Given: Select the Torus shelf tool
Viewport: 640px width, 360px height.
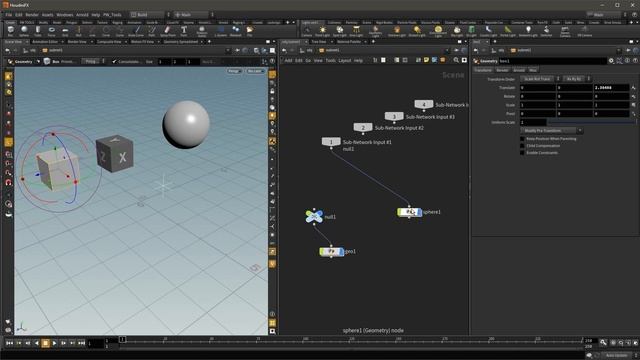Looking at the screenshot, I should [x=51, y=31].
